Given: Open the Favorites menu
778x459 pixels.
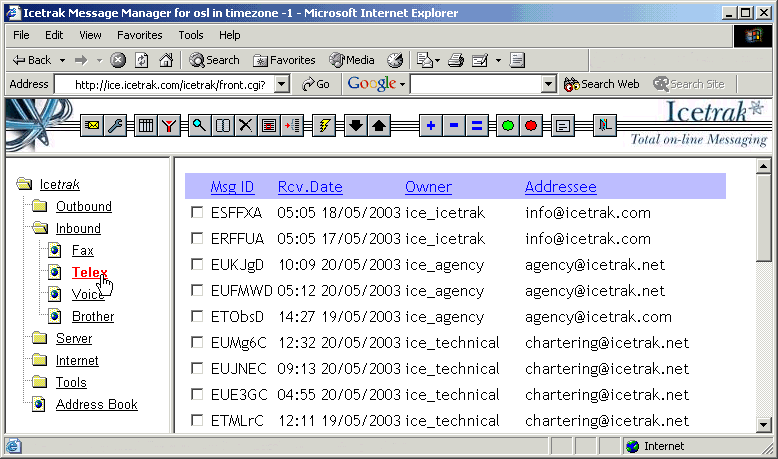Looking at the screenshot, I should 139,35.
